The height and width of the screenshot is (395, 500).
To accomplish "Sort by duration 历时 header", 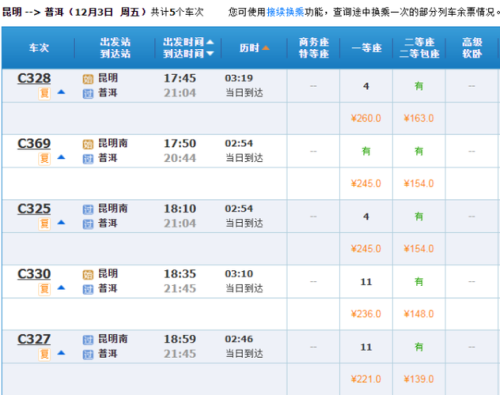I will (254, 48).
